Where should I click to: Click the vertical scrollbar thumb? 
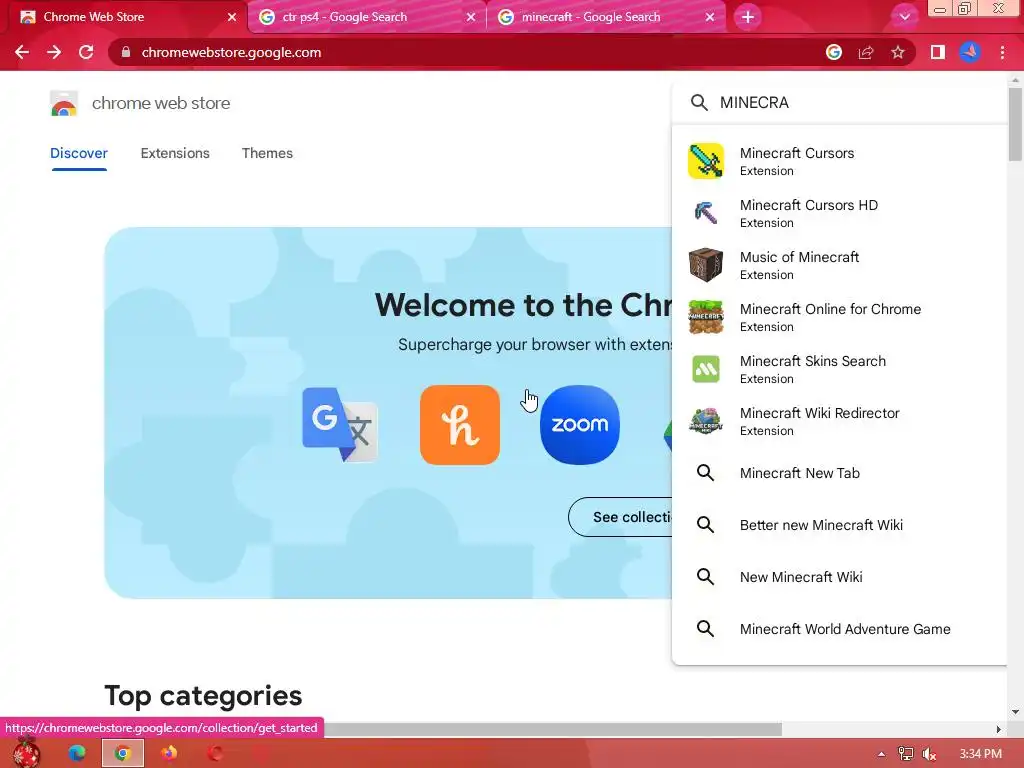tap(1015, 124)
